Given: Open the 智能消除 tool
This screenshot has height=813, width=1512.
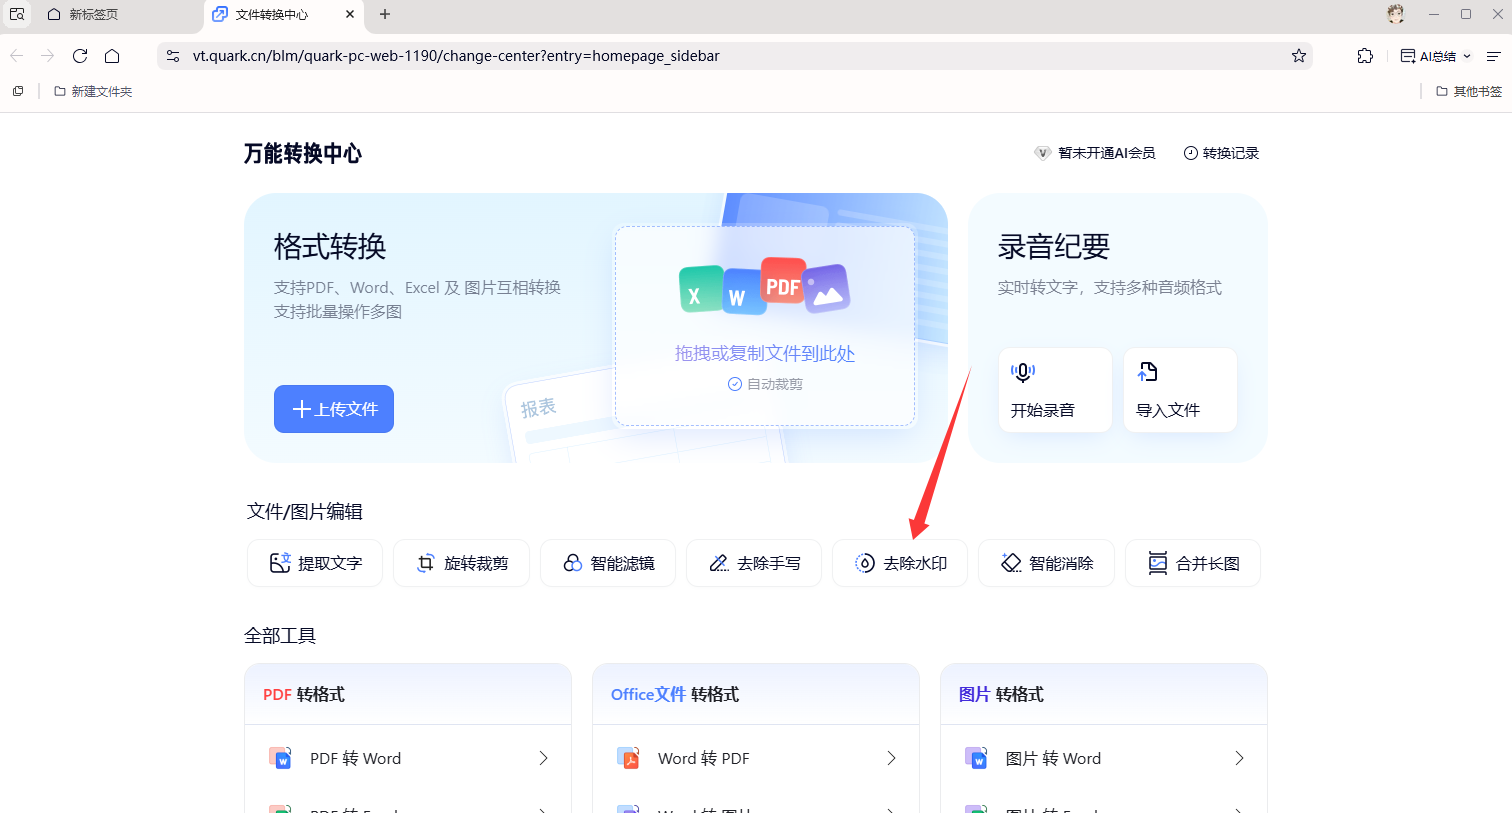Looking at the screenshot, I should (1046, 563).
